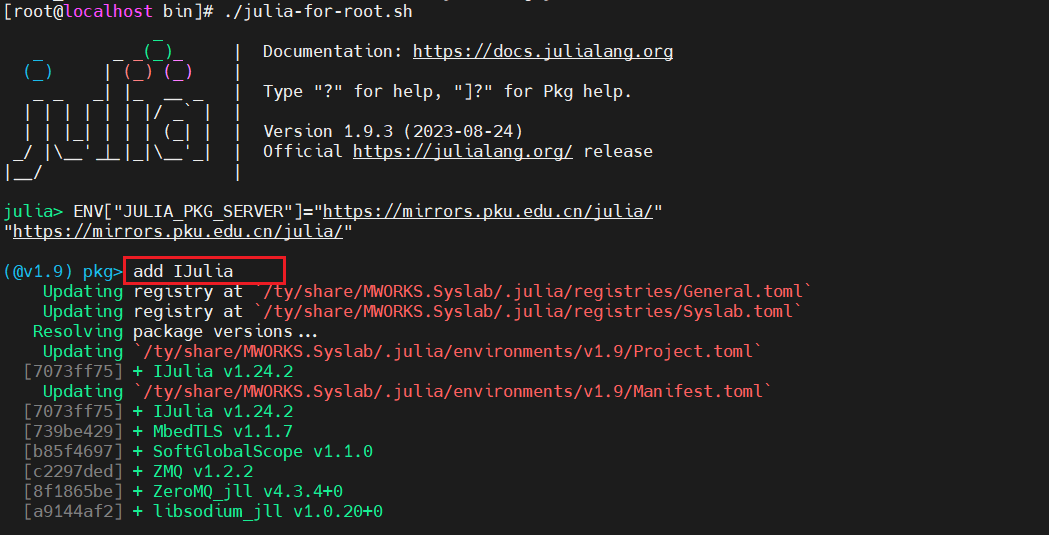This screenshot has height=535, width=1049.
Task: Click the Project.toml environment path
Action: coord(447,352)
